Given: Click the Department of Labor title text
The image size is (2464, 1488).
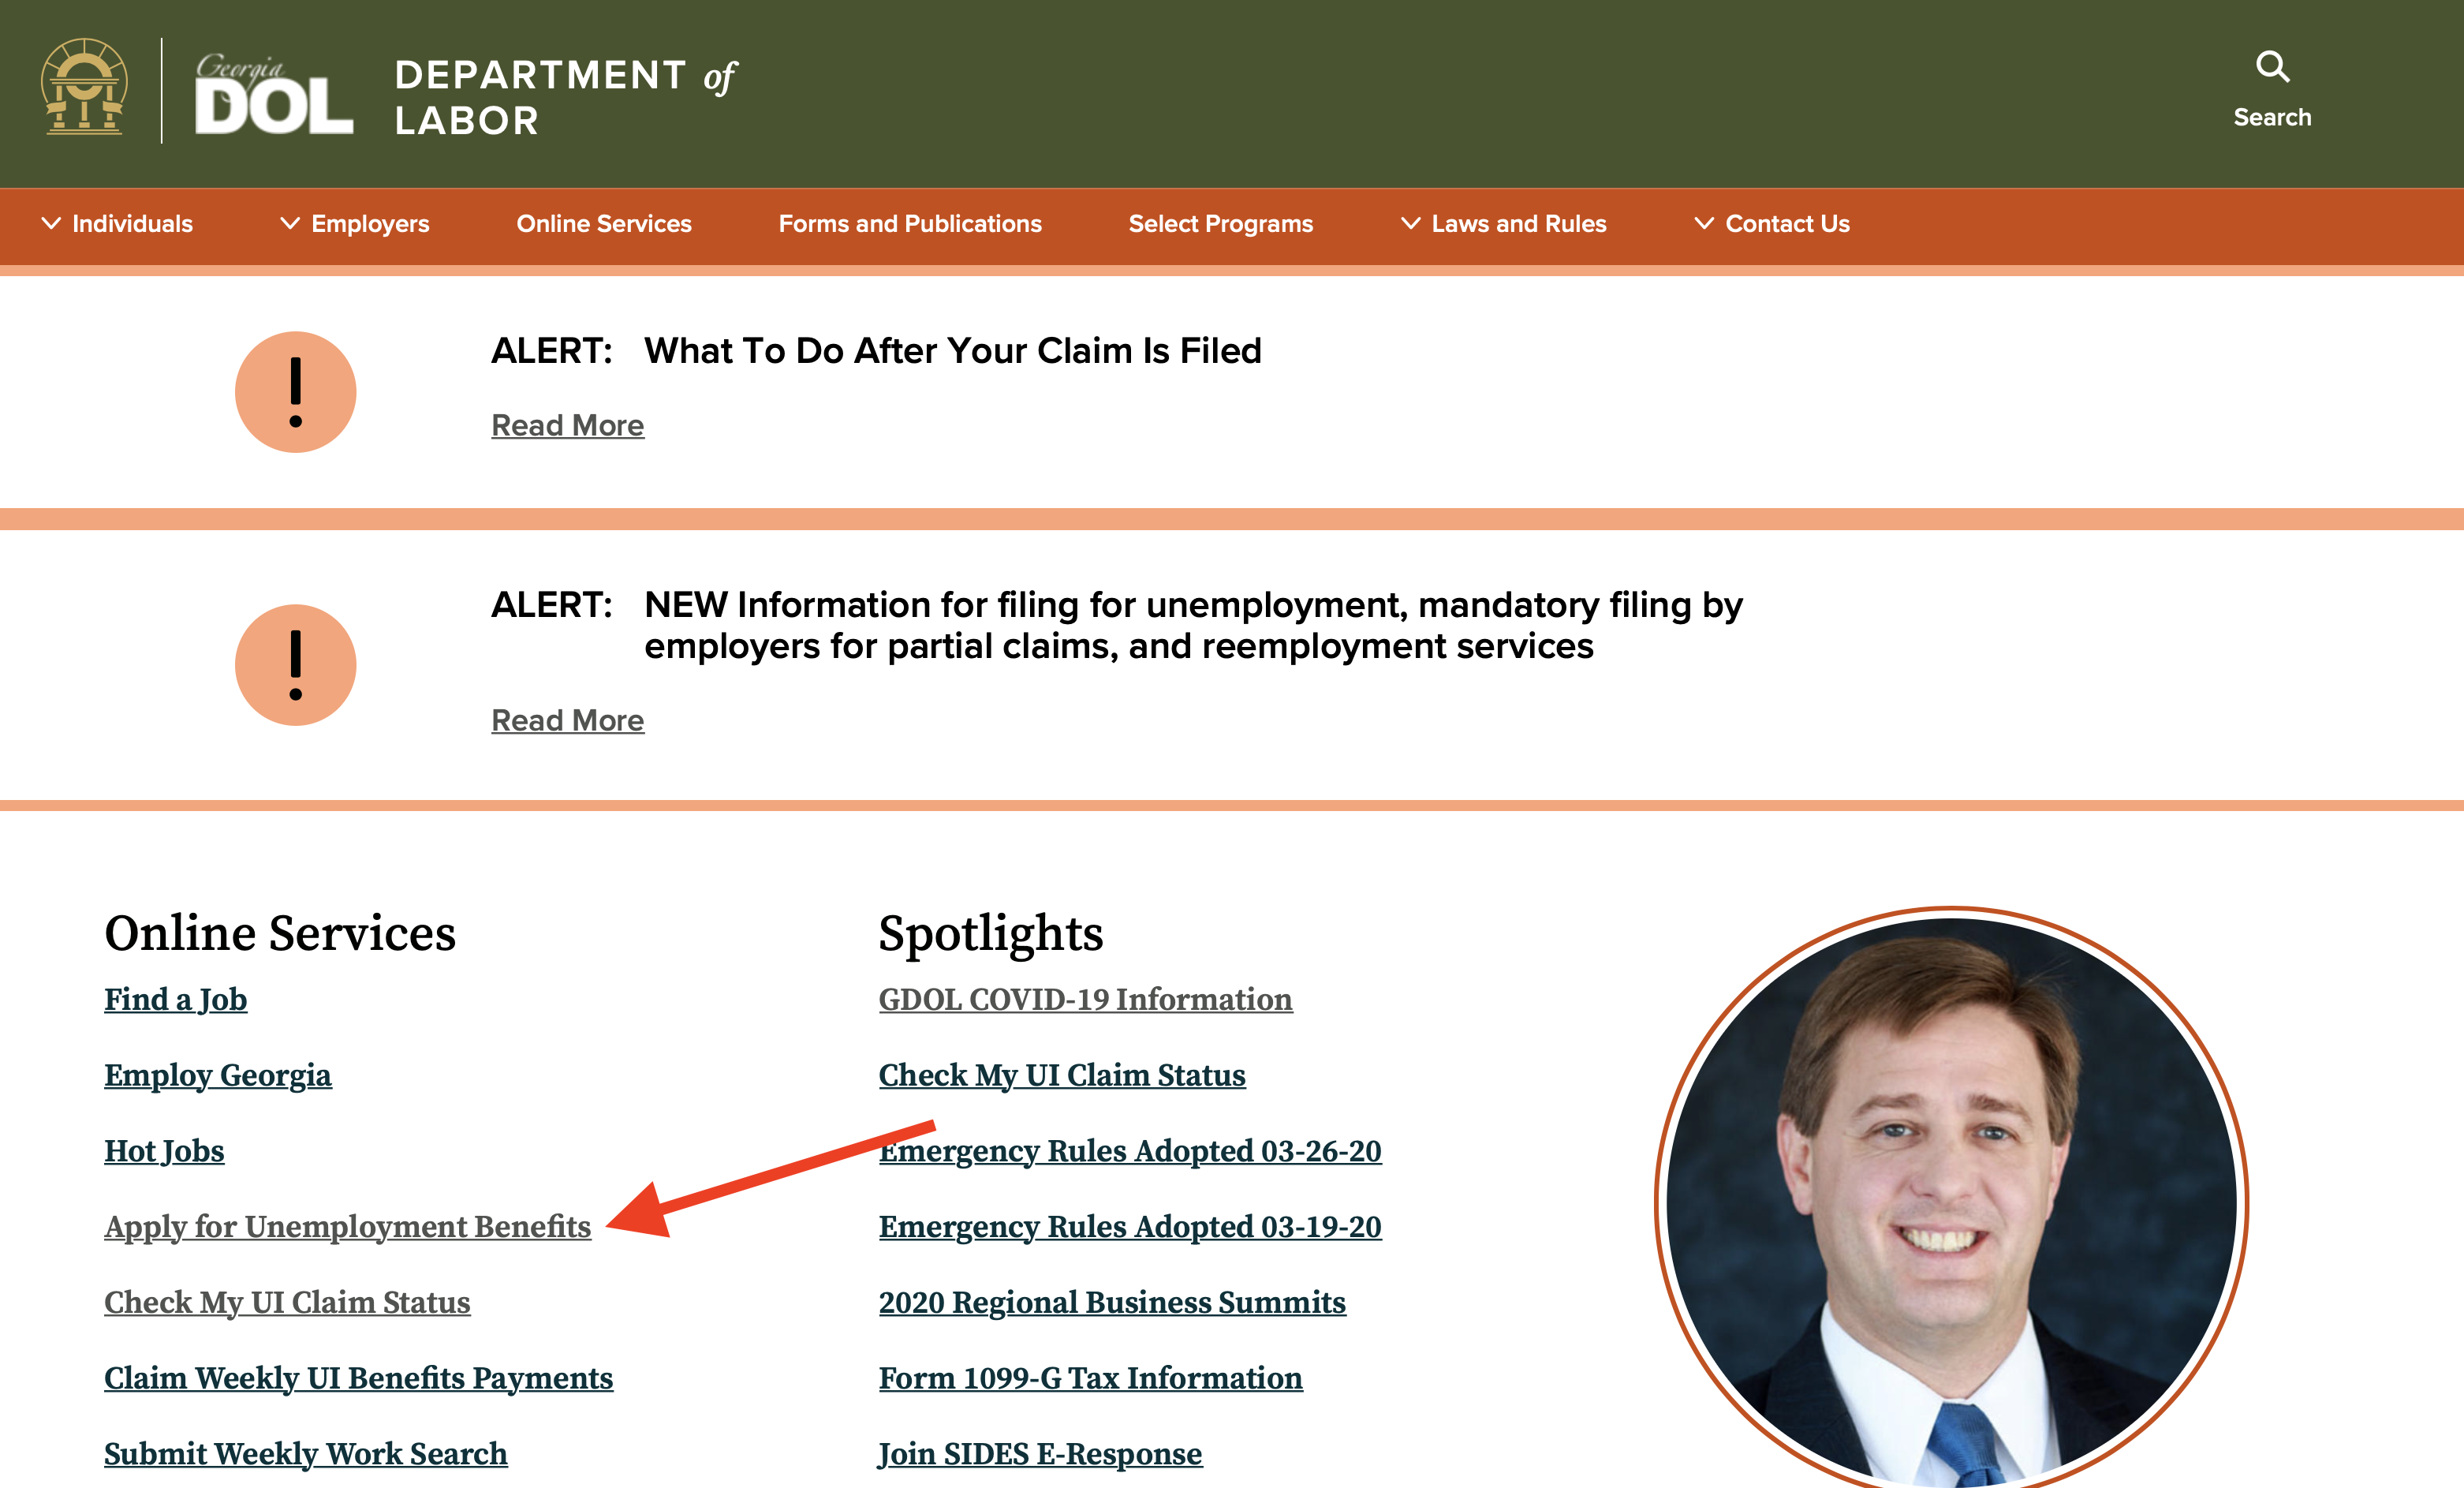Looking at the screenshot, I should [x=565, y=97].
